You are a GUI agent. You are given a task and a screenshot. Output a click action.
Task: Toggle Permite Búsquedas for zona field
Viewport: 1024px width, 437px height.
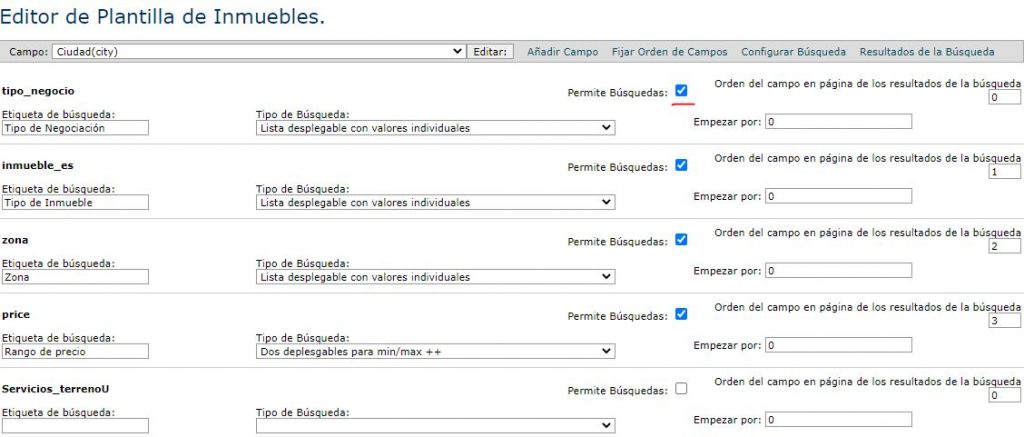point(681,240)
